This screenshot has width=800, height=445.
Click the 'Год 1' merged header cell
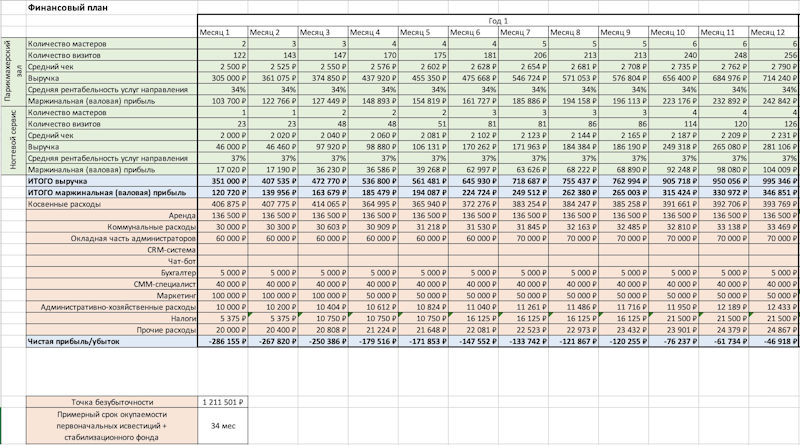498,21
